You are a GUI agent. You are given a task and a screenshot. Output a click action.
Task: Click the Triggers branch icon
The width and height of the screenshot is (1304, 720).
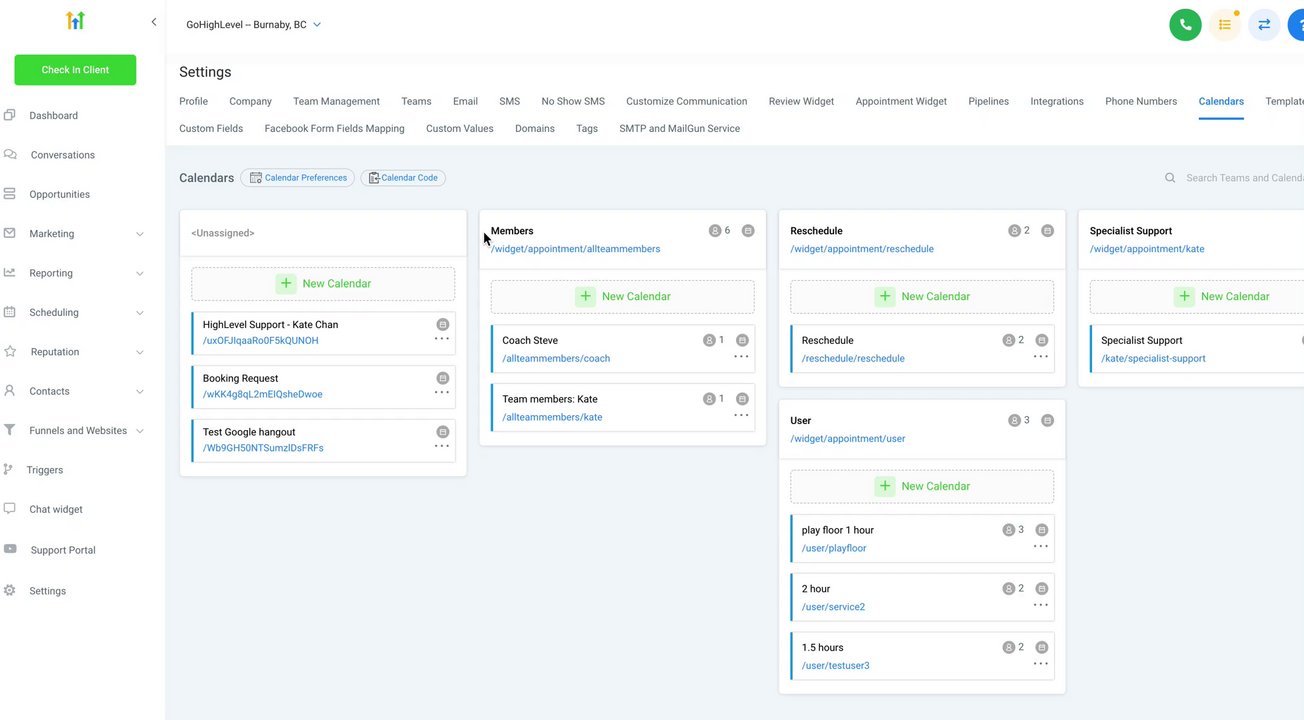coord(9,469)
